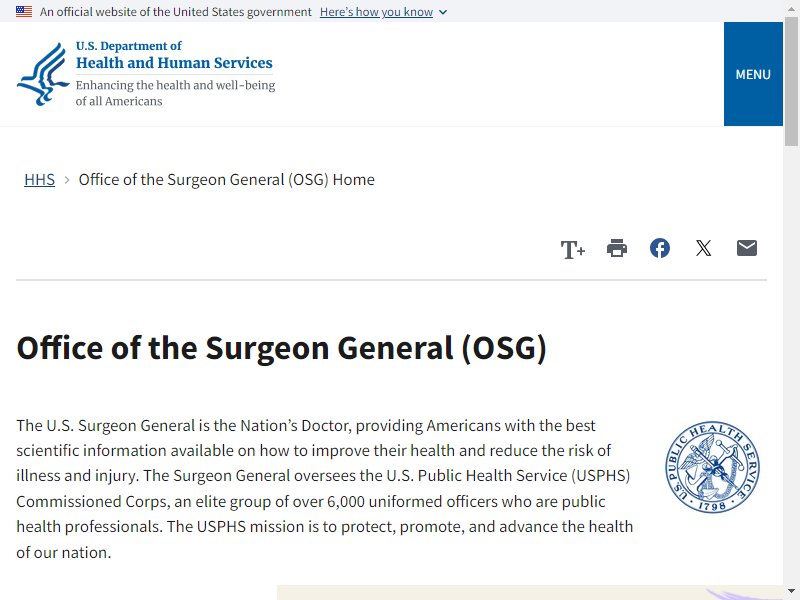Click "Enhancing the health and well-being" tagline
800x600 pixels.
(176, 85)
